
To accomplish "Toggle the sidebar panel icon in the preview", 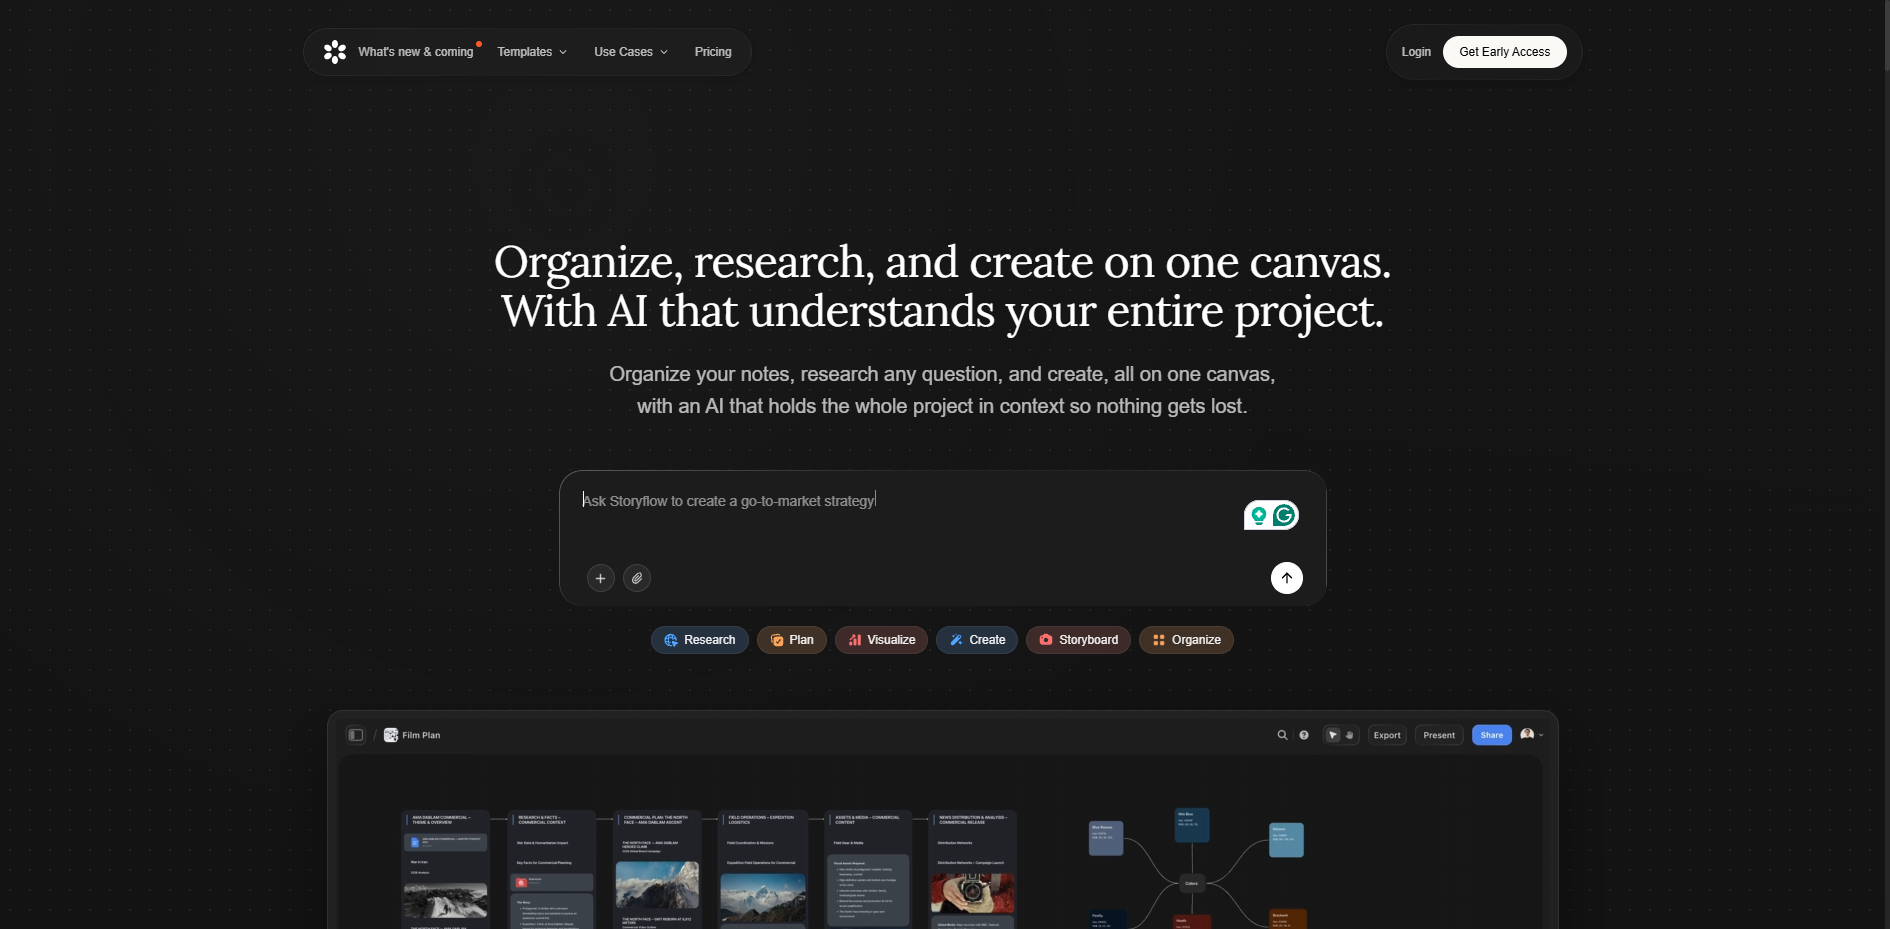I will coord(356,735).
